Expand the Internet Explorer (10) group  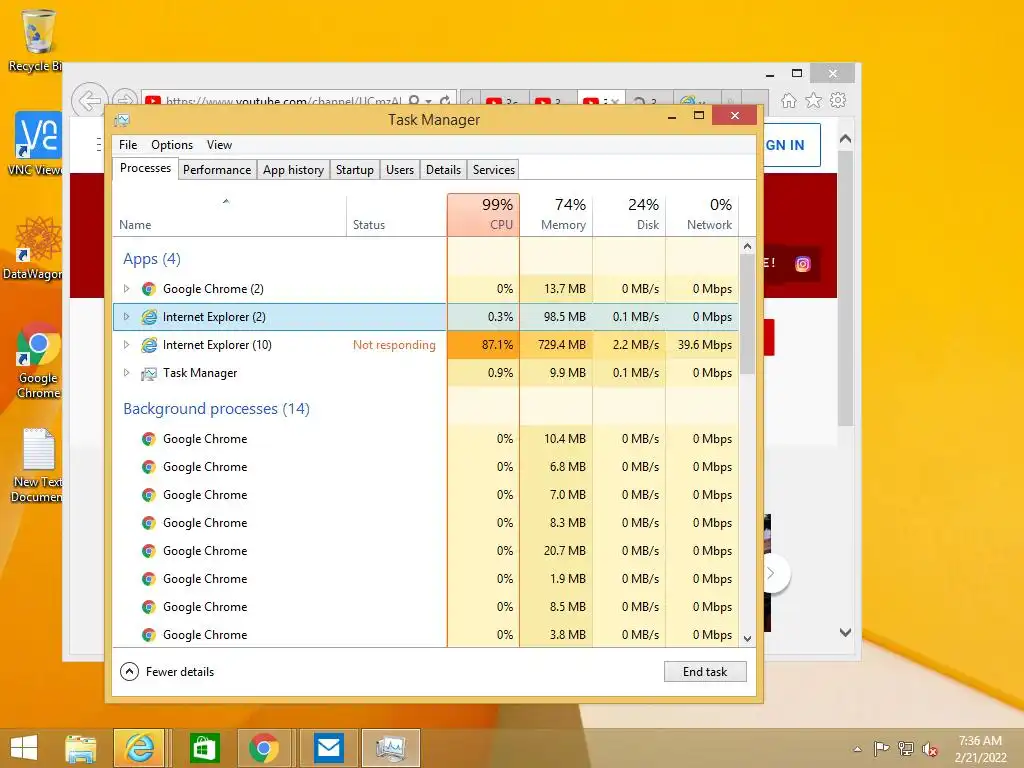126,345
